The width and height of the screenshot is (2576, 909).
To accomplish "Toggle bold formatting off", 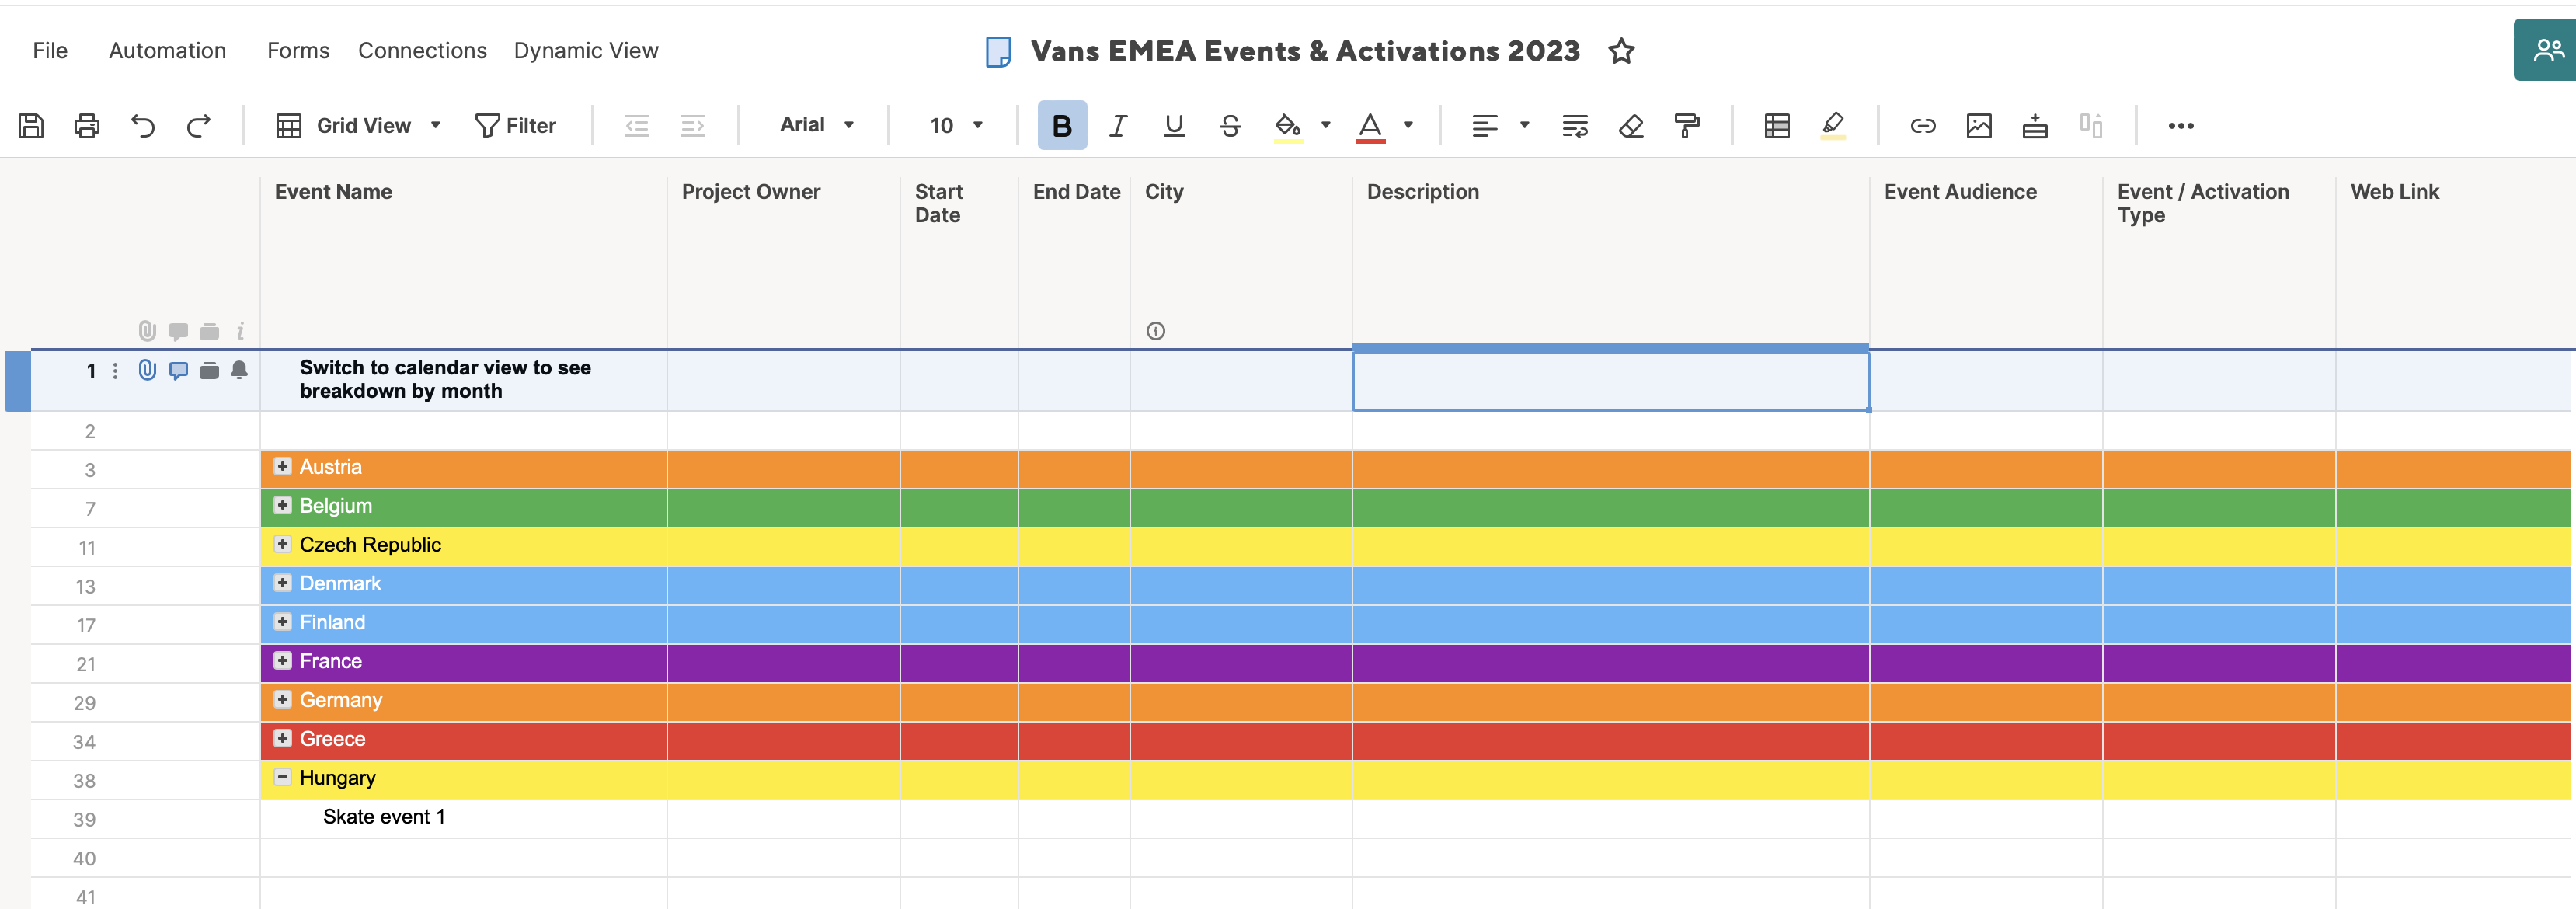I will tap(1062, 125).
